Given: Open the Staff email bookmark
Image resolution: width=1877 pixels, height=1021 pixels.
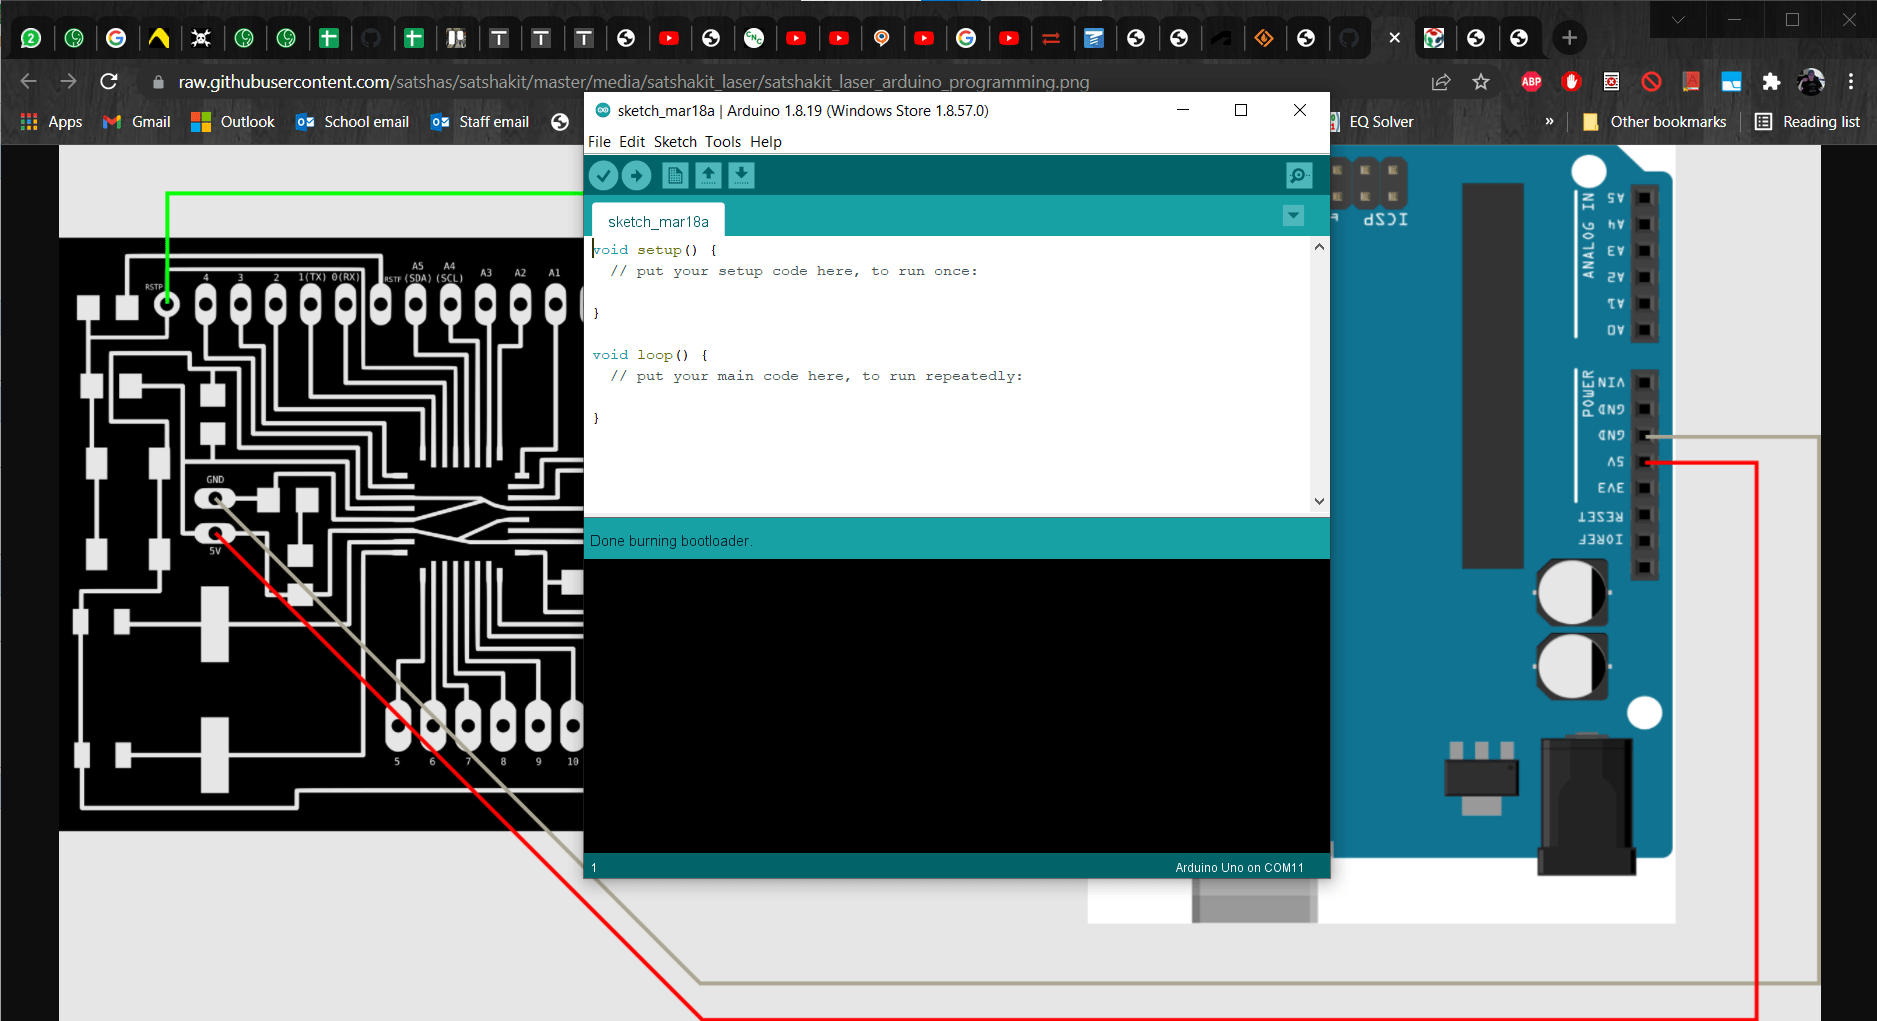Looking at the screenshot, I should tap(480, 122).
